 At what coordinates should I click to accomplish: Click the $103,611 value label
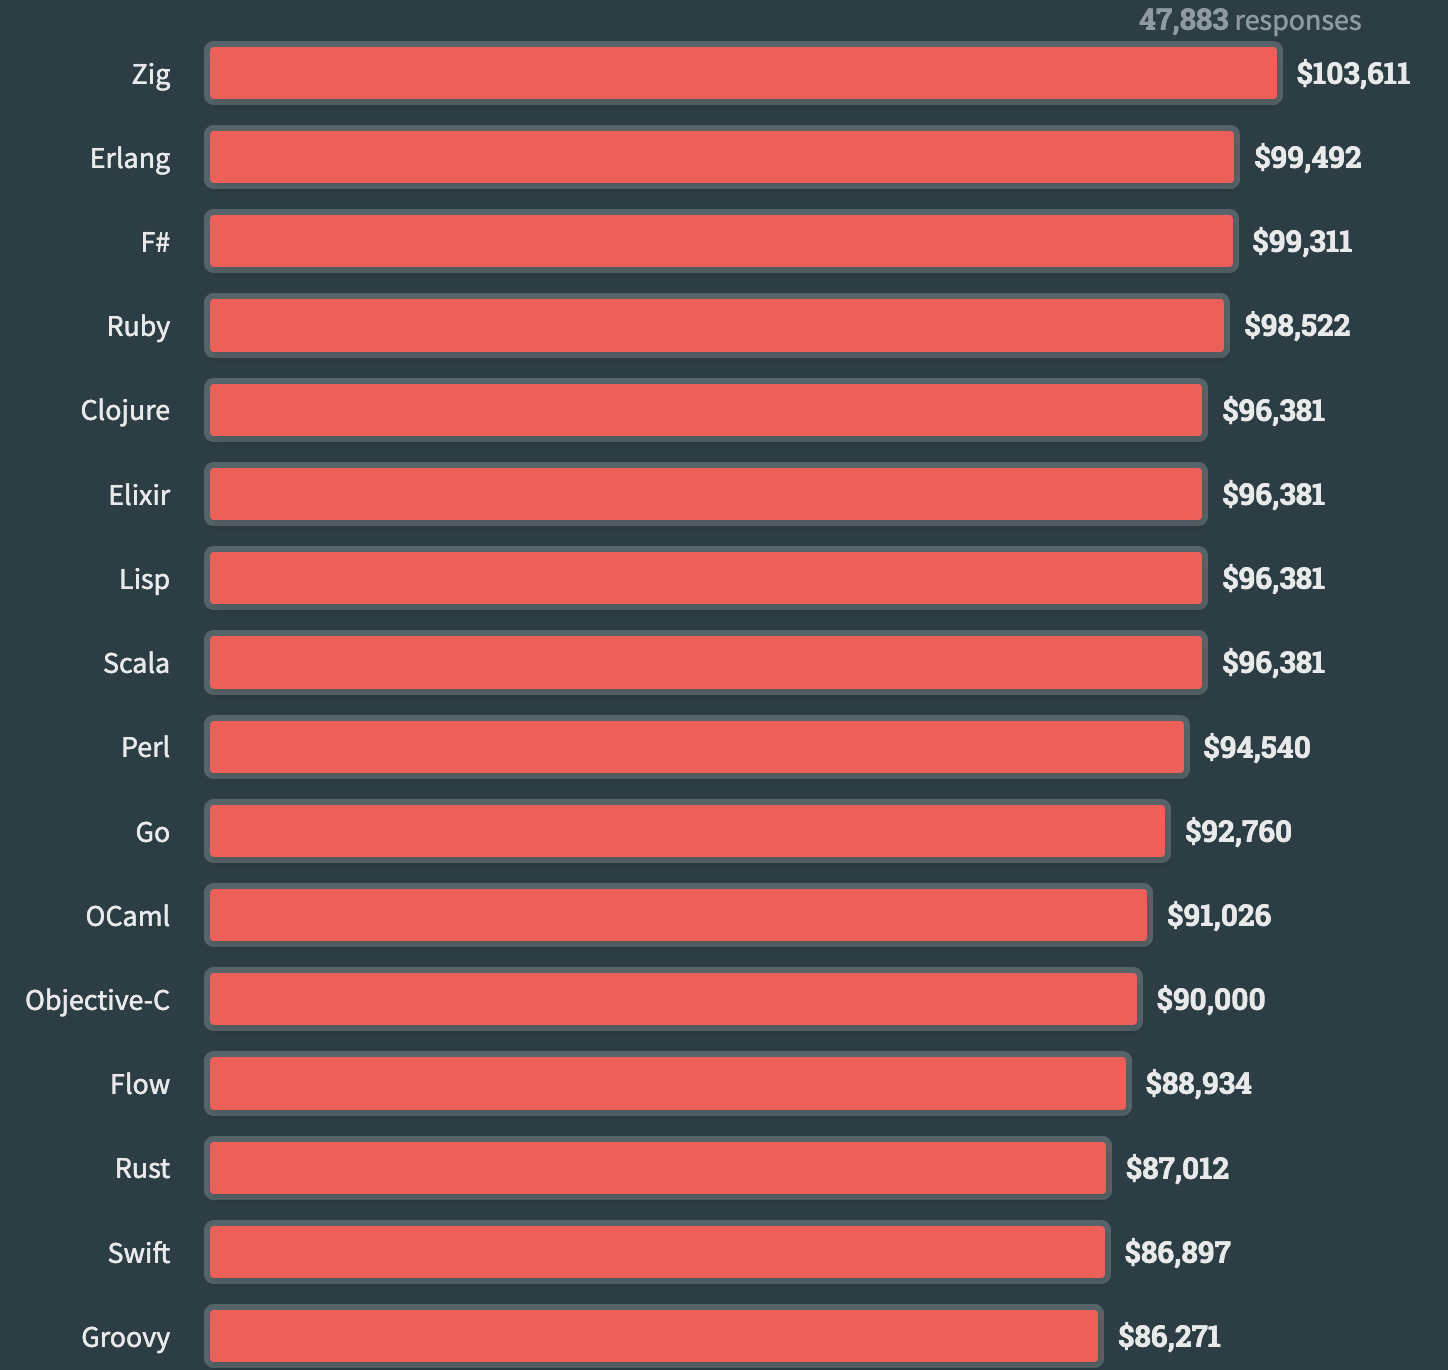click(1353, 74)
